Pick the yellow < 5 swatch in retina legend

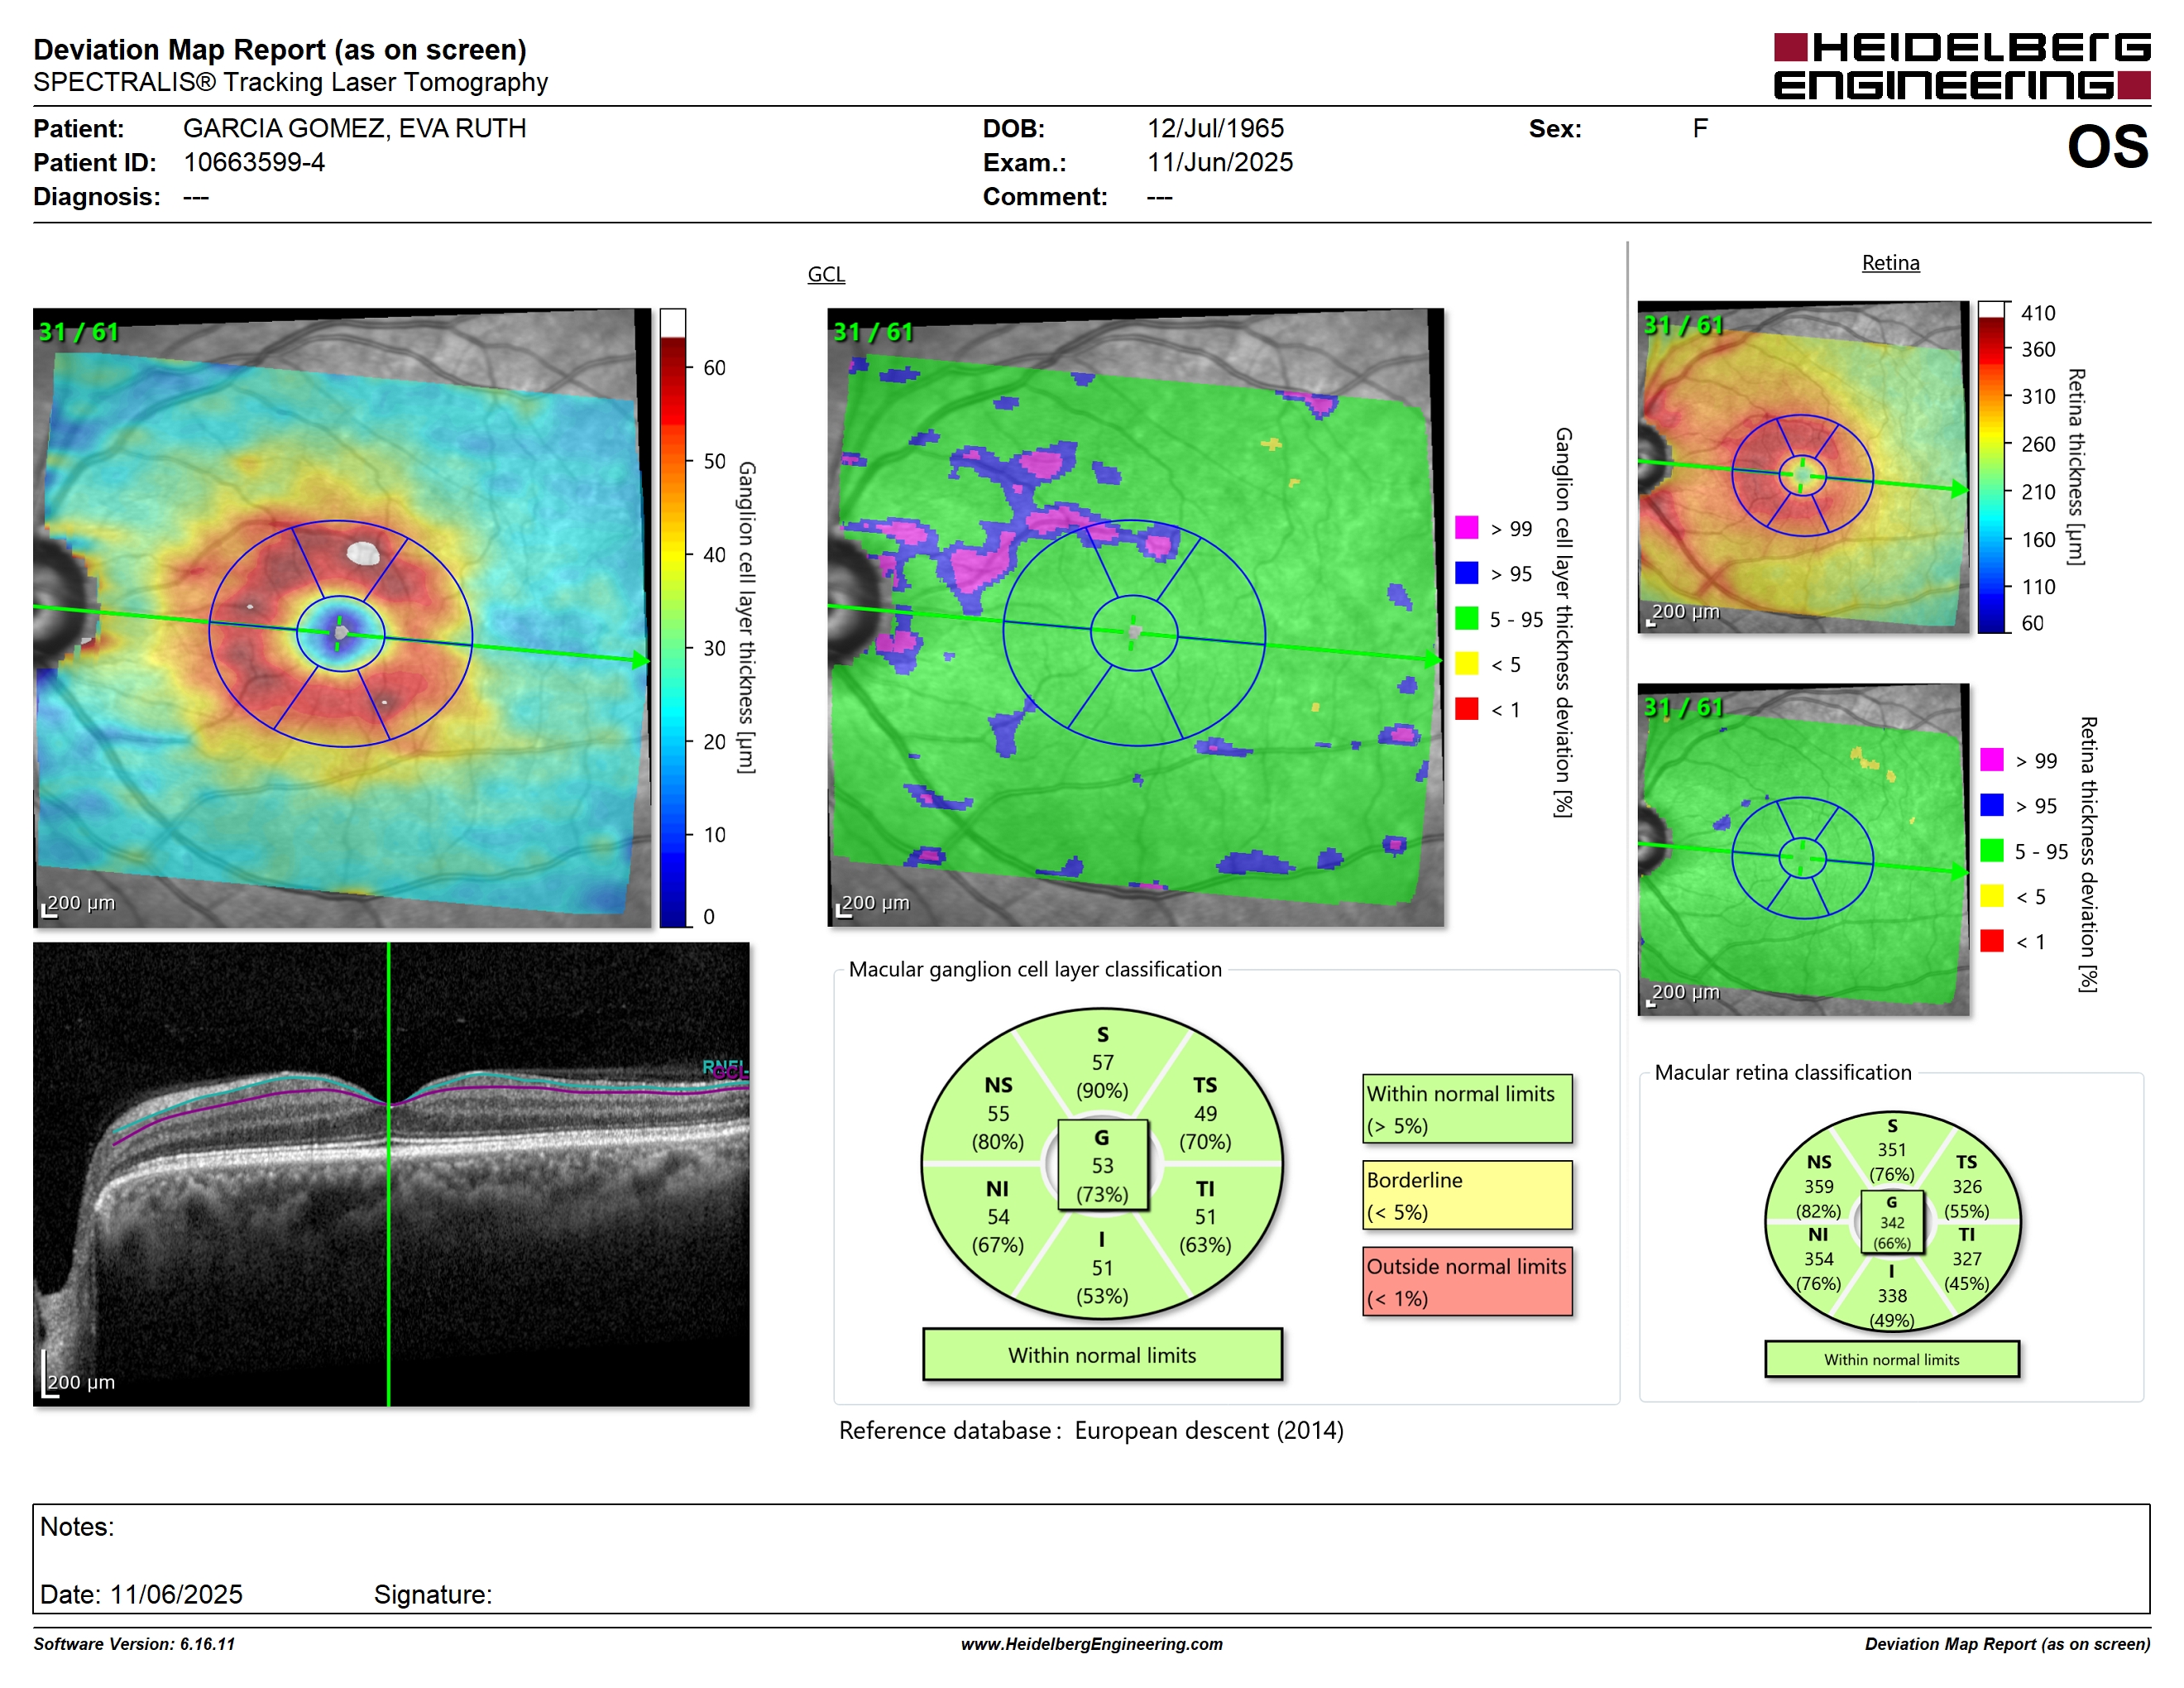click(x=1991, y=895)
